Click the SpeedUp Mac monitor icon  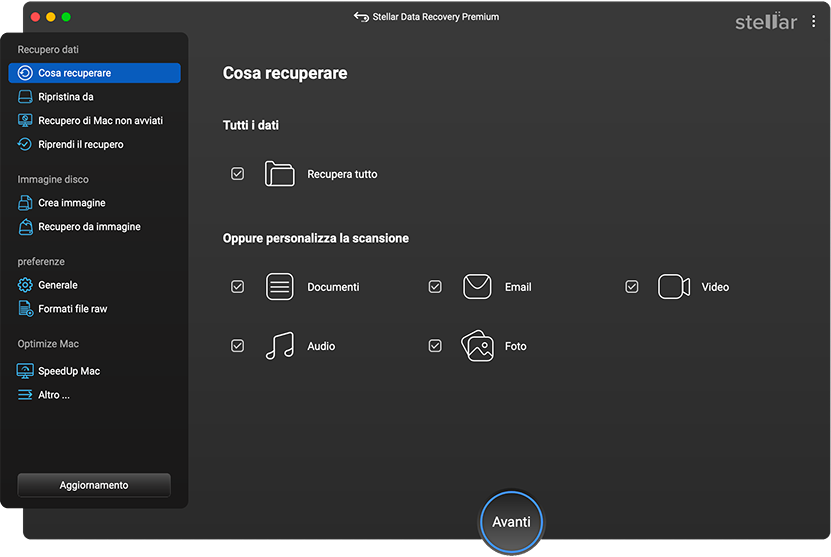click(25, 371)
